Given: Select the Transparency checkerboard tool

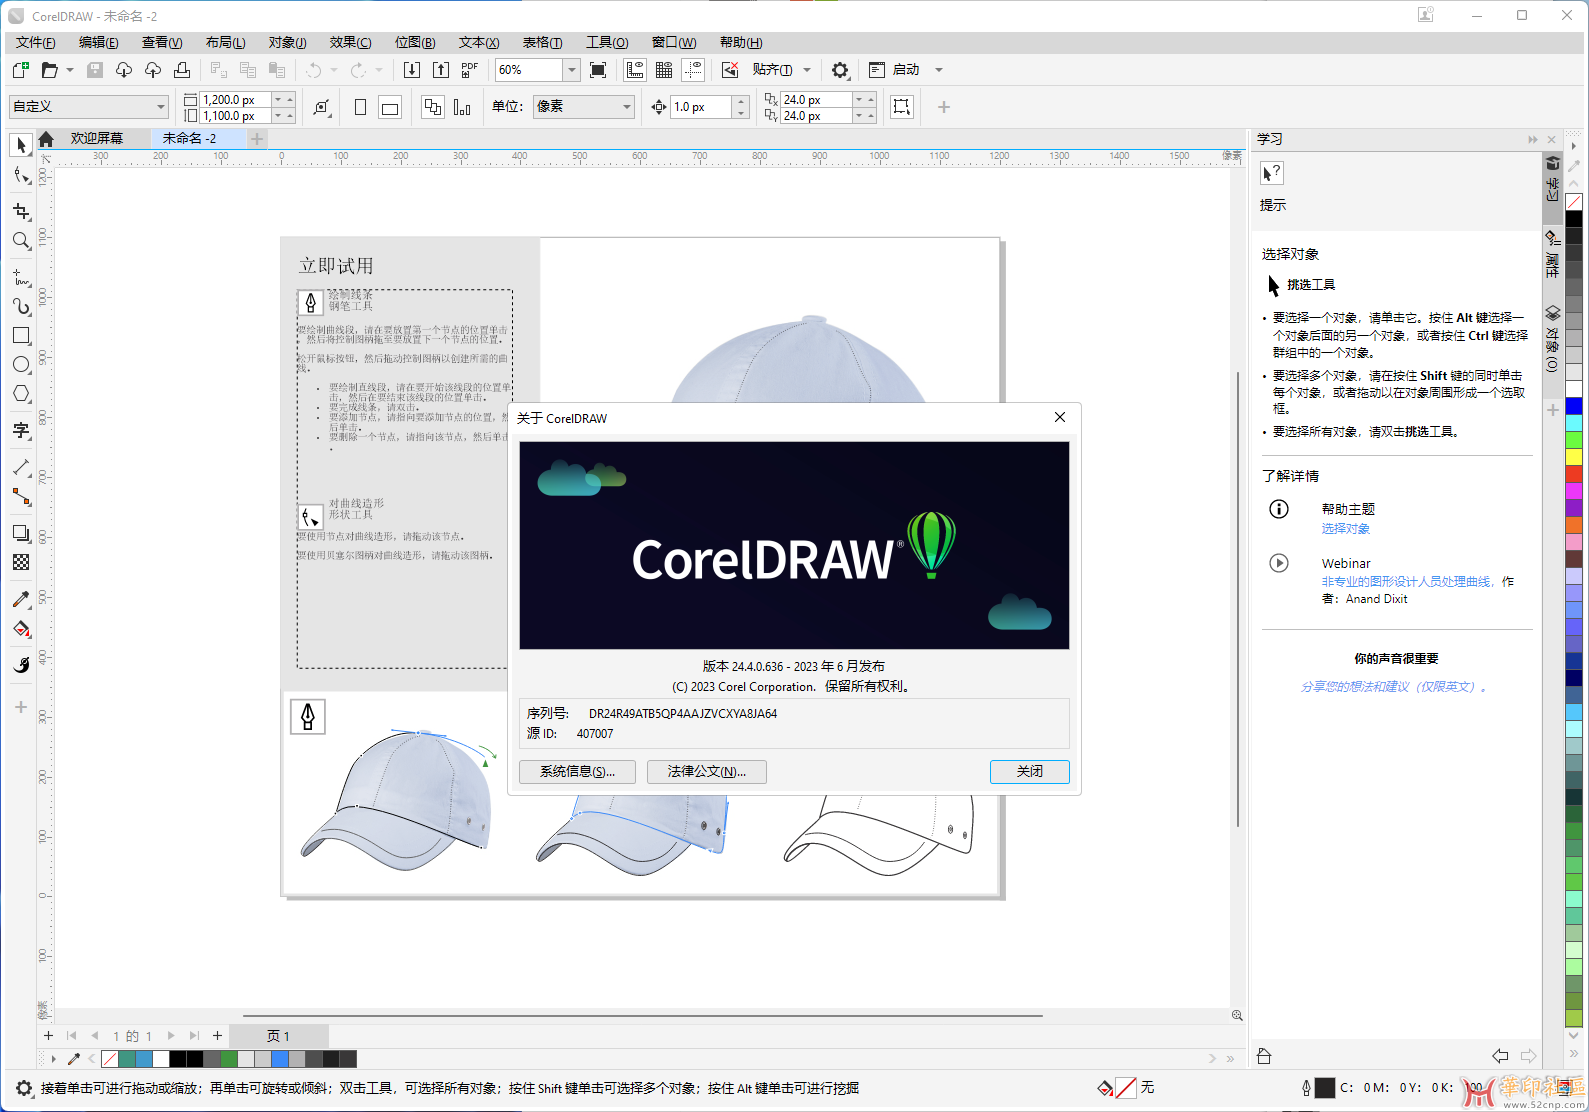Looking at the screenshot, I should pyautogui.click(x=21, y=562).
